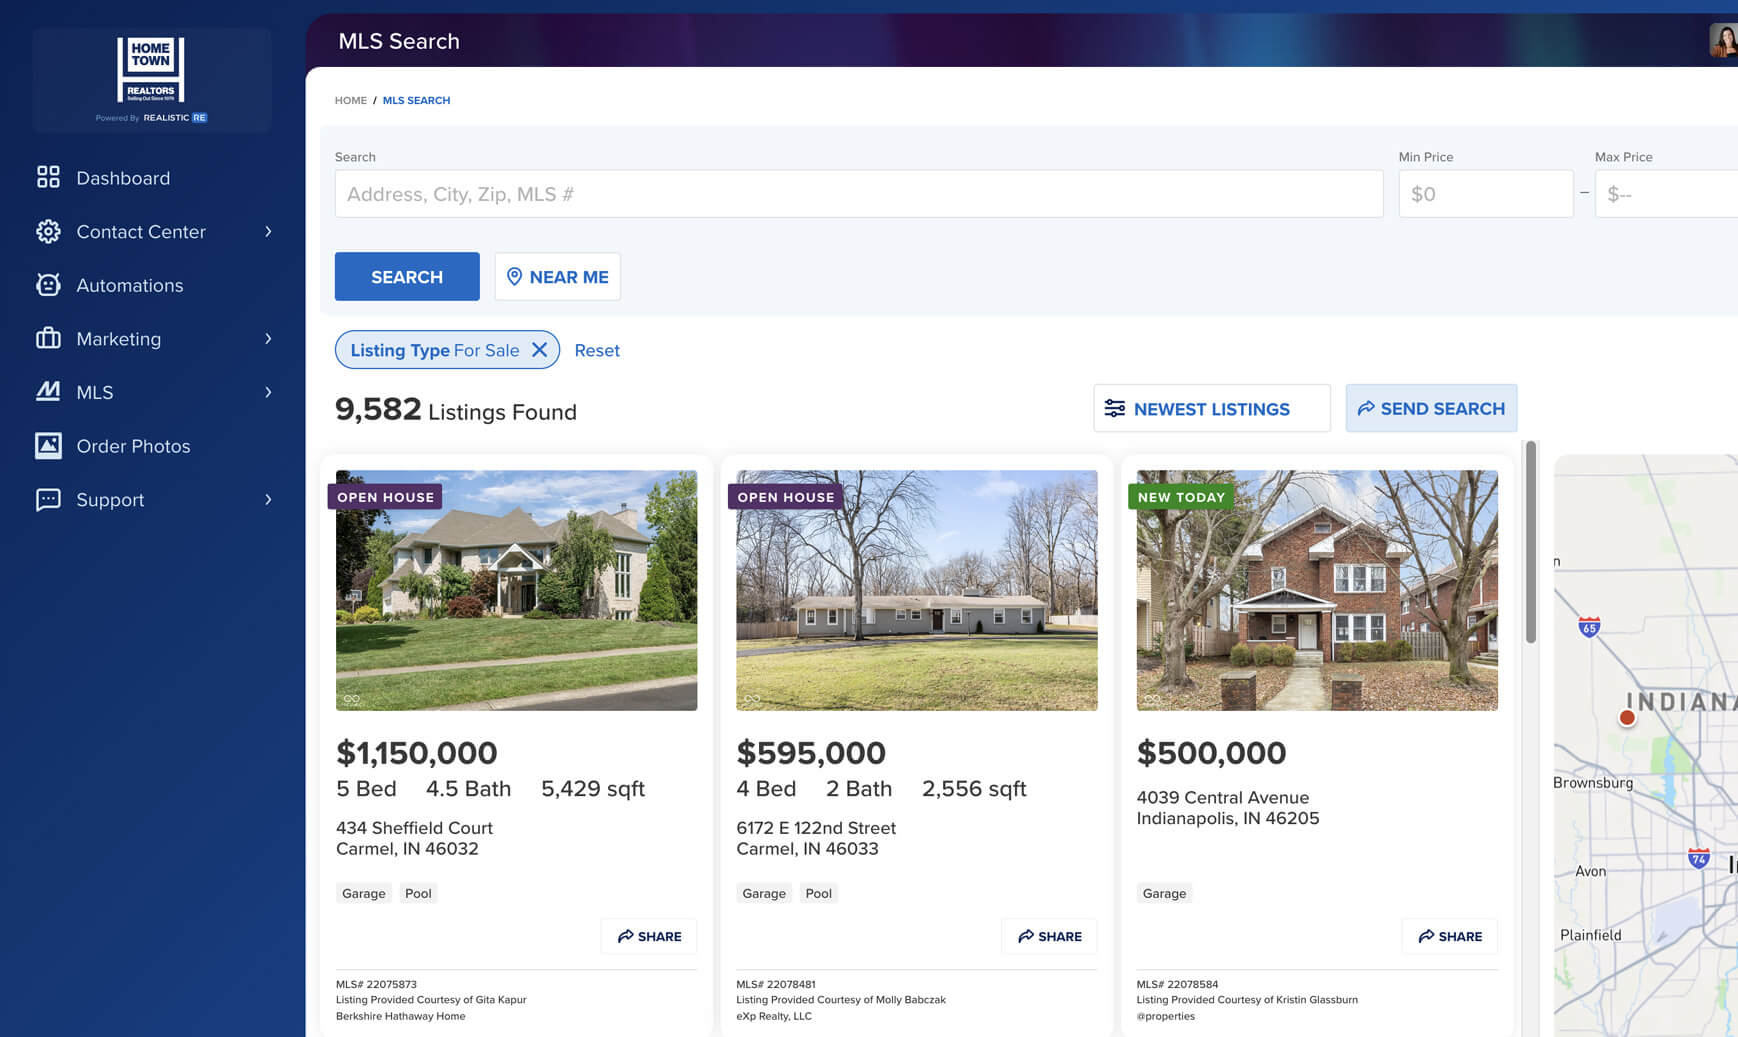Image resolution: width=1738 pixels, height=1037 pixels.
Task: Click the 9,582 Listings Found text
Action: 456,410
